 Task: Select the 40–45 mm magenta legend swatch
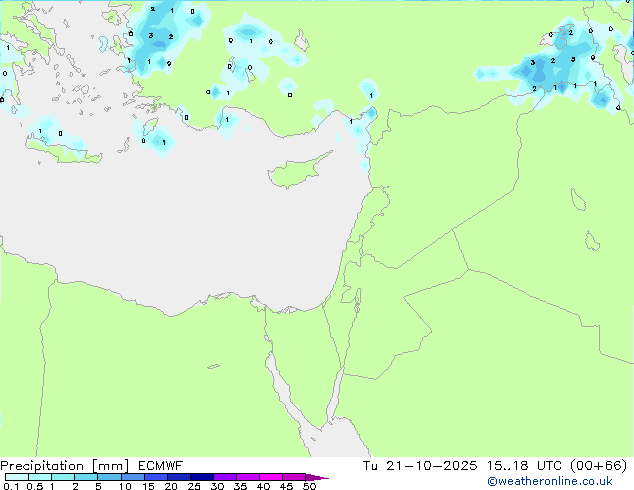tap(271, 477)
